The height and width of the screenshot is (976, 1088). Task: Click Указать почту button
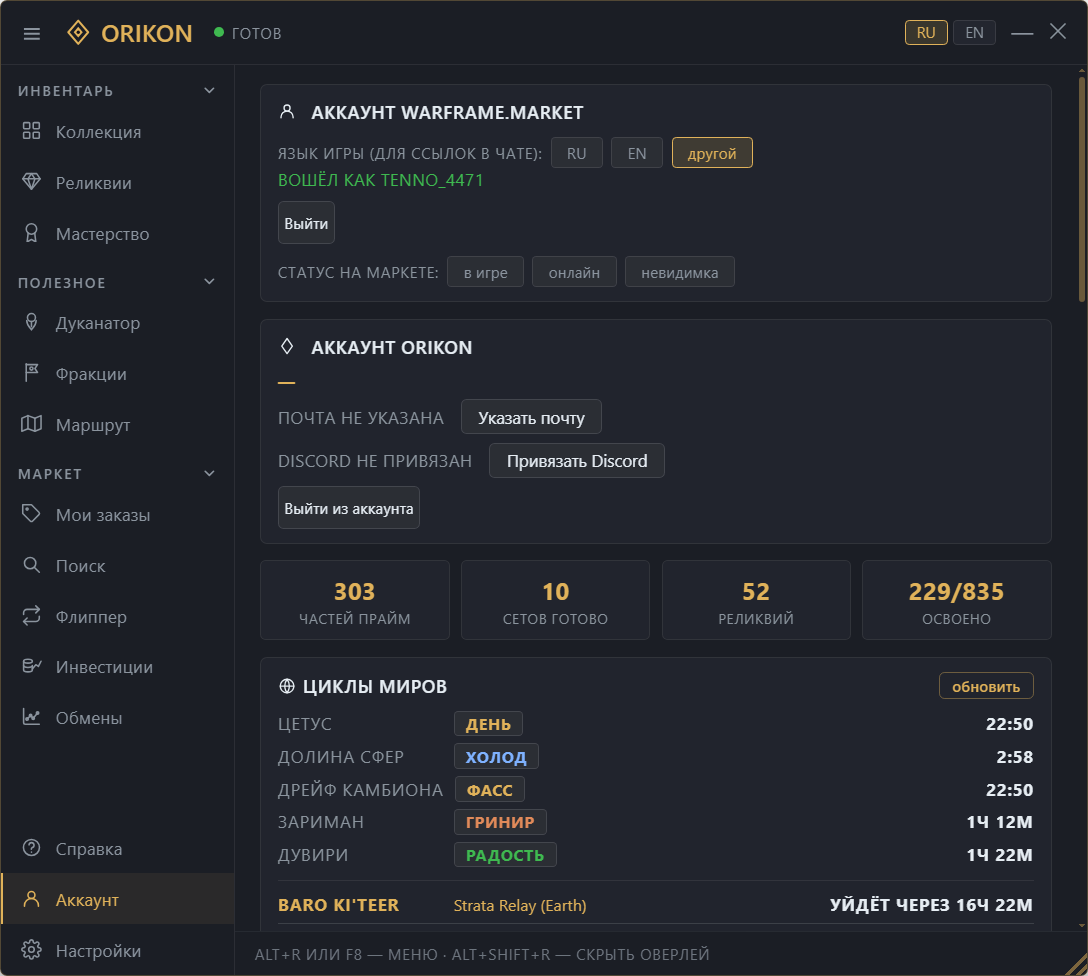tap(531, 418)
